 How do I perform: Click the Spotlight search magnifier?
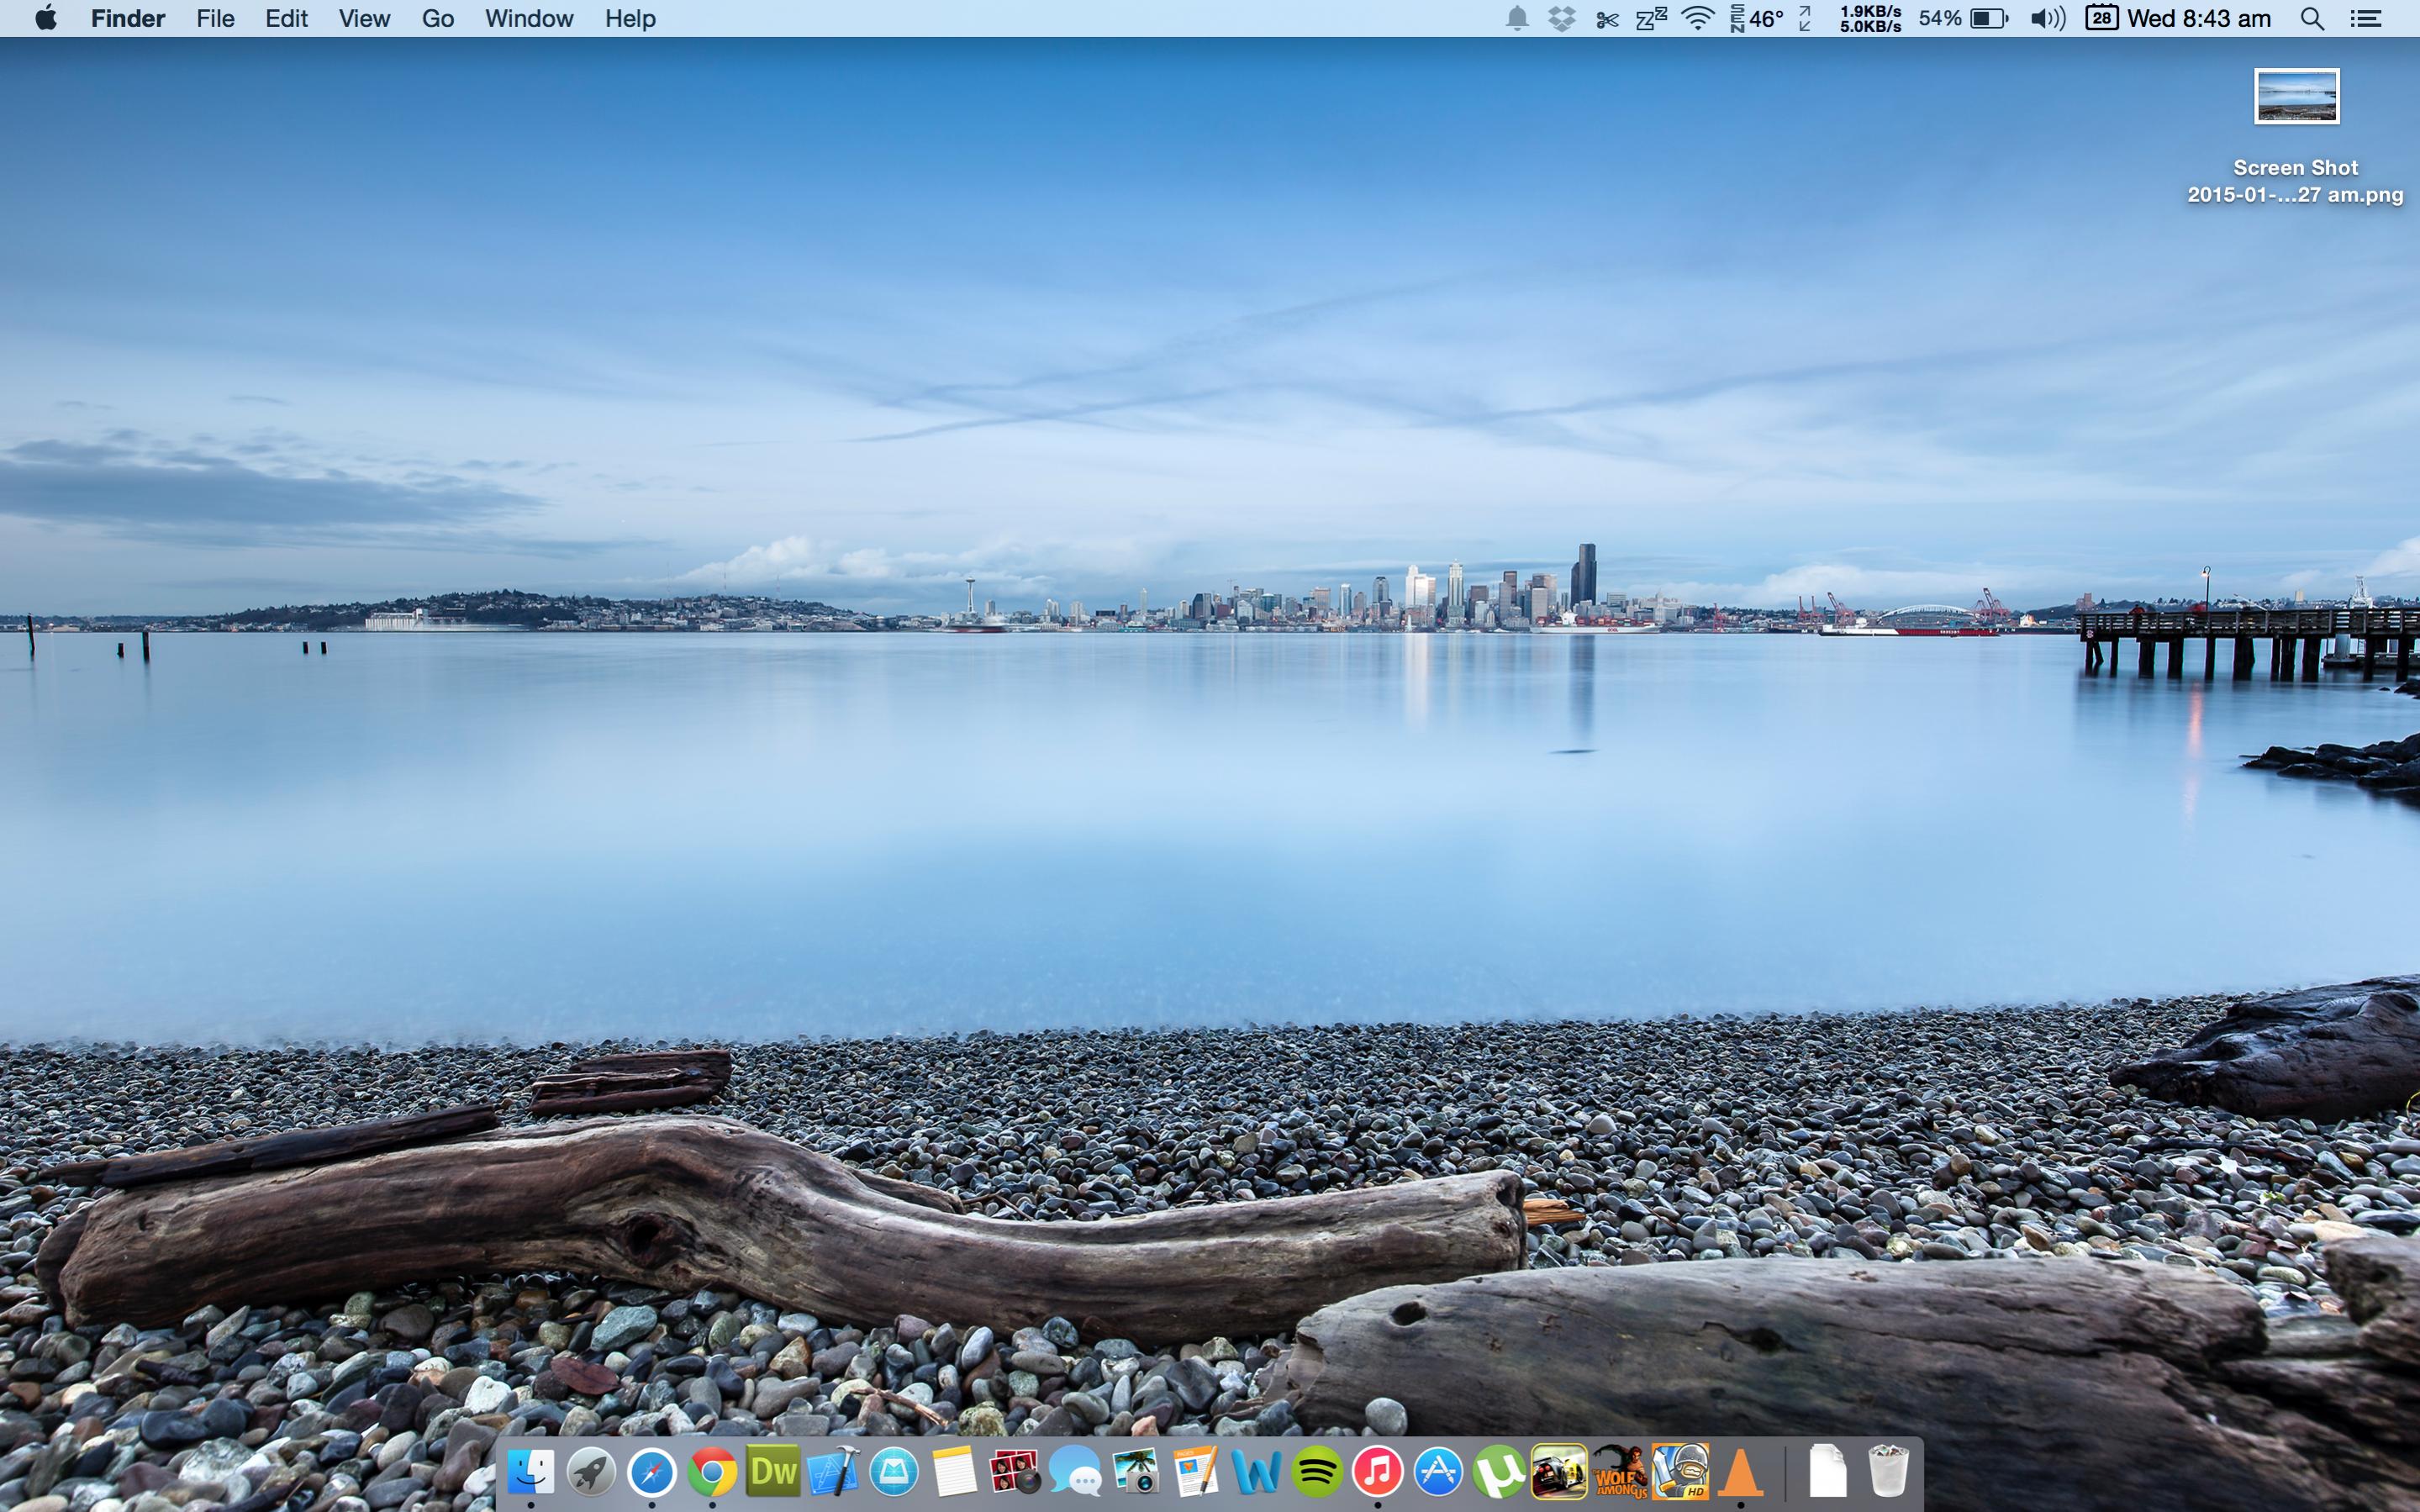pyautogui.click(x=2311, y=18)
